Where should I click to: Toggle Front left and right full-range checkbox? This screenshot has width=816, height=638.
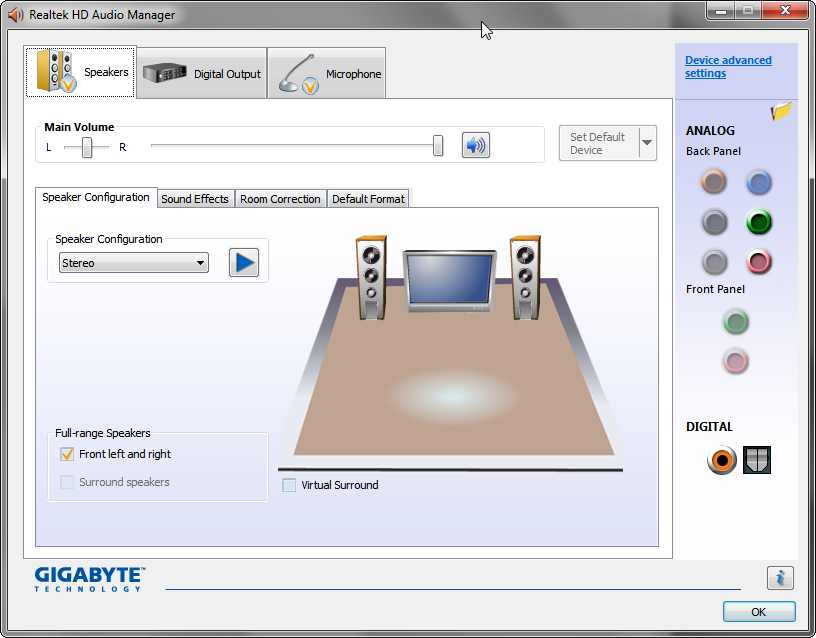click(67, 454)
